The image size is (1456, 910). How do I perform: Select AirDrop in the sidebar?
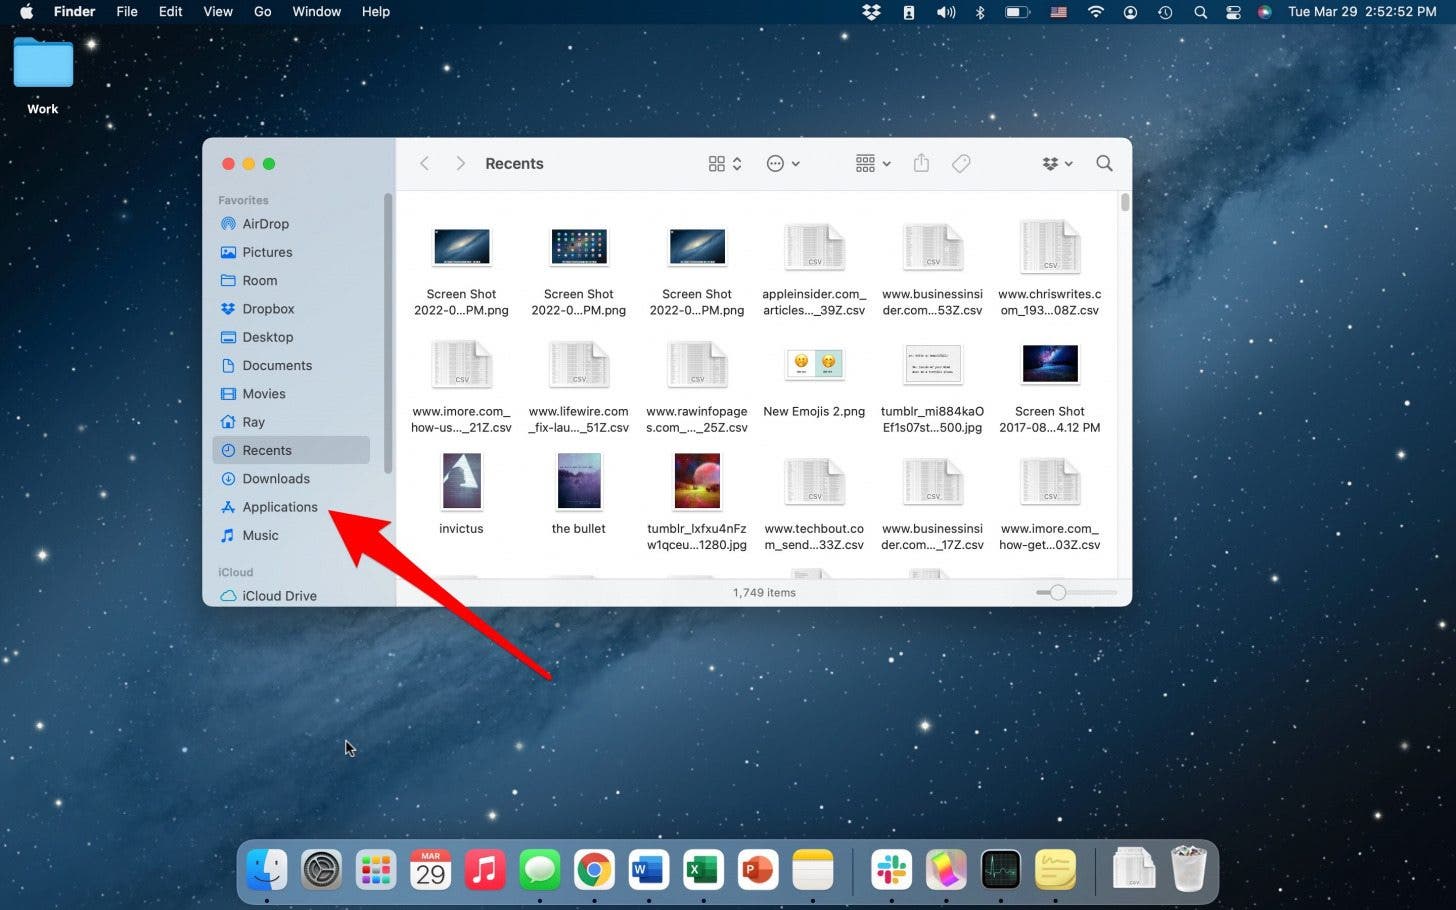266,224
